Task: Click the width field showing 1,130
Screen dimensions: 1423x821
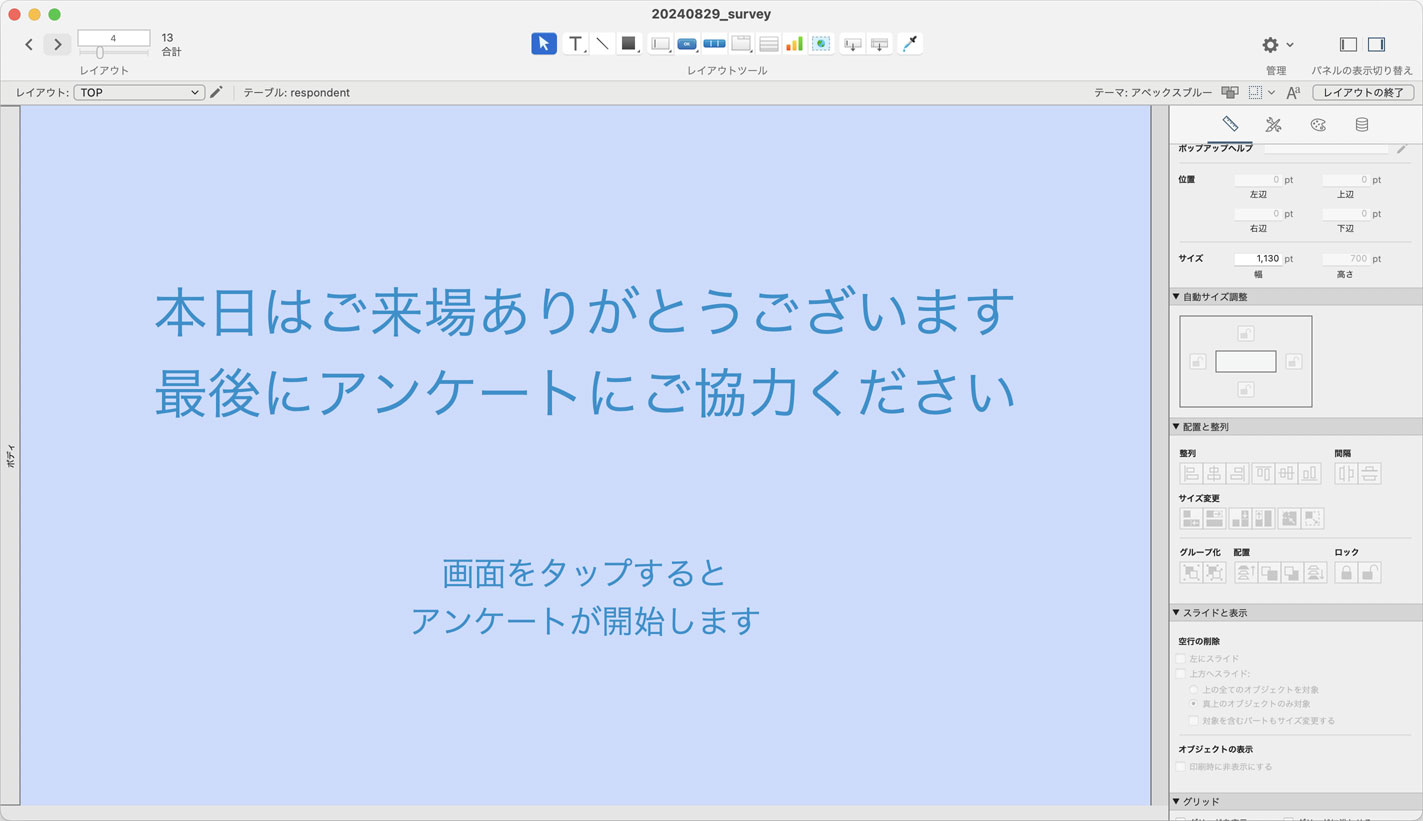Action: click(1258, 259)
